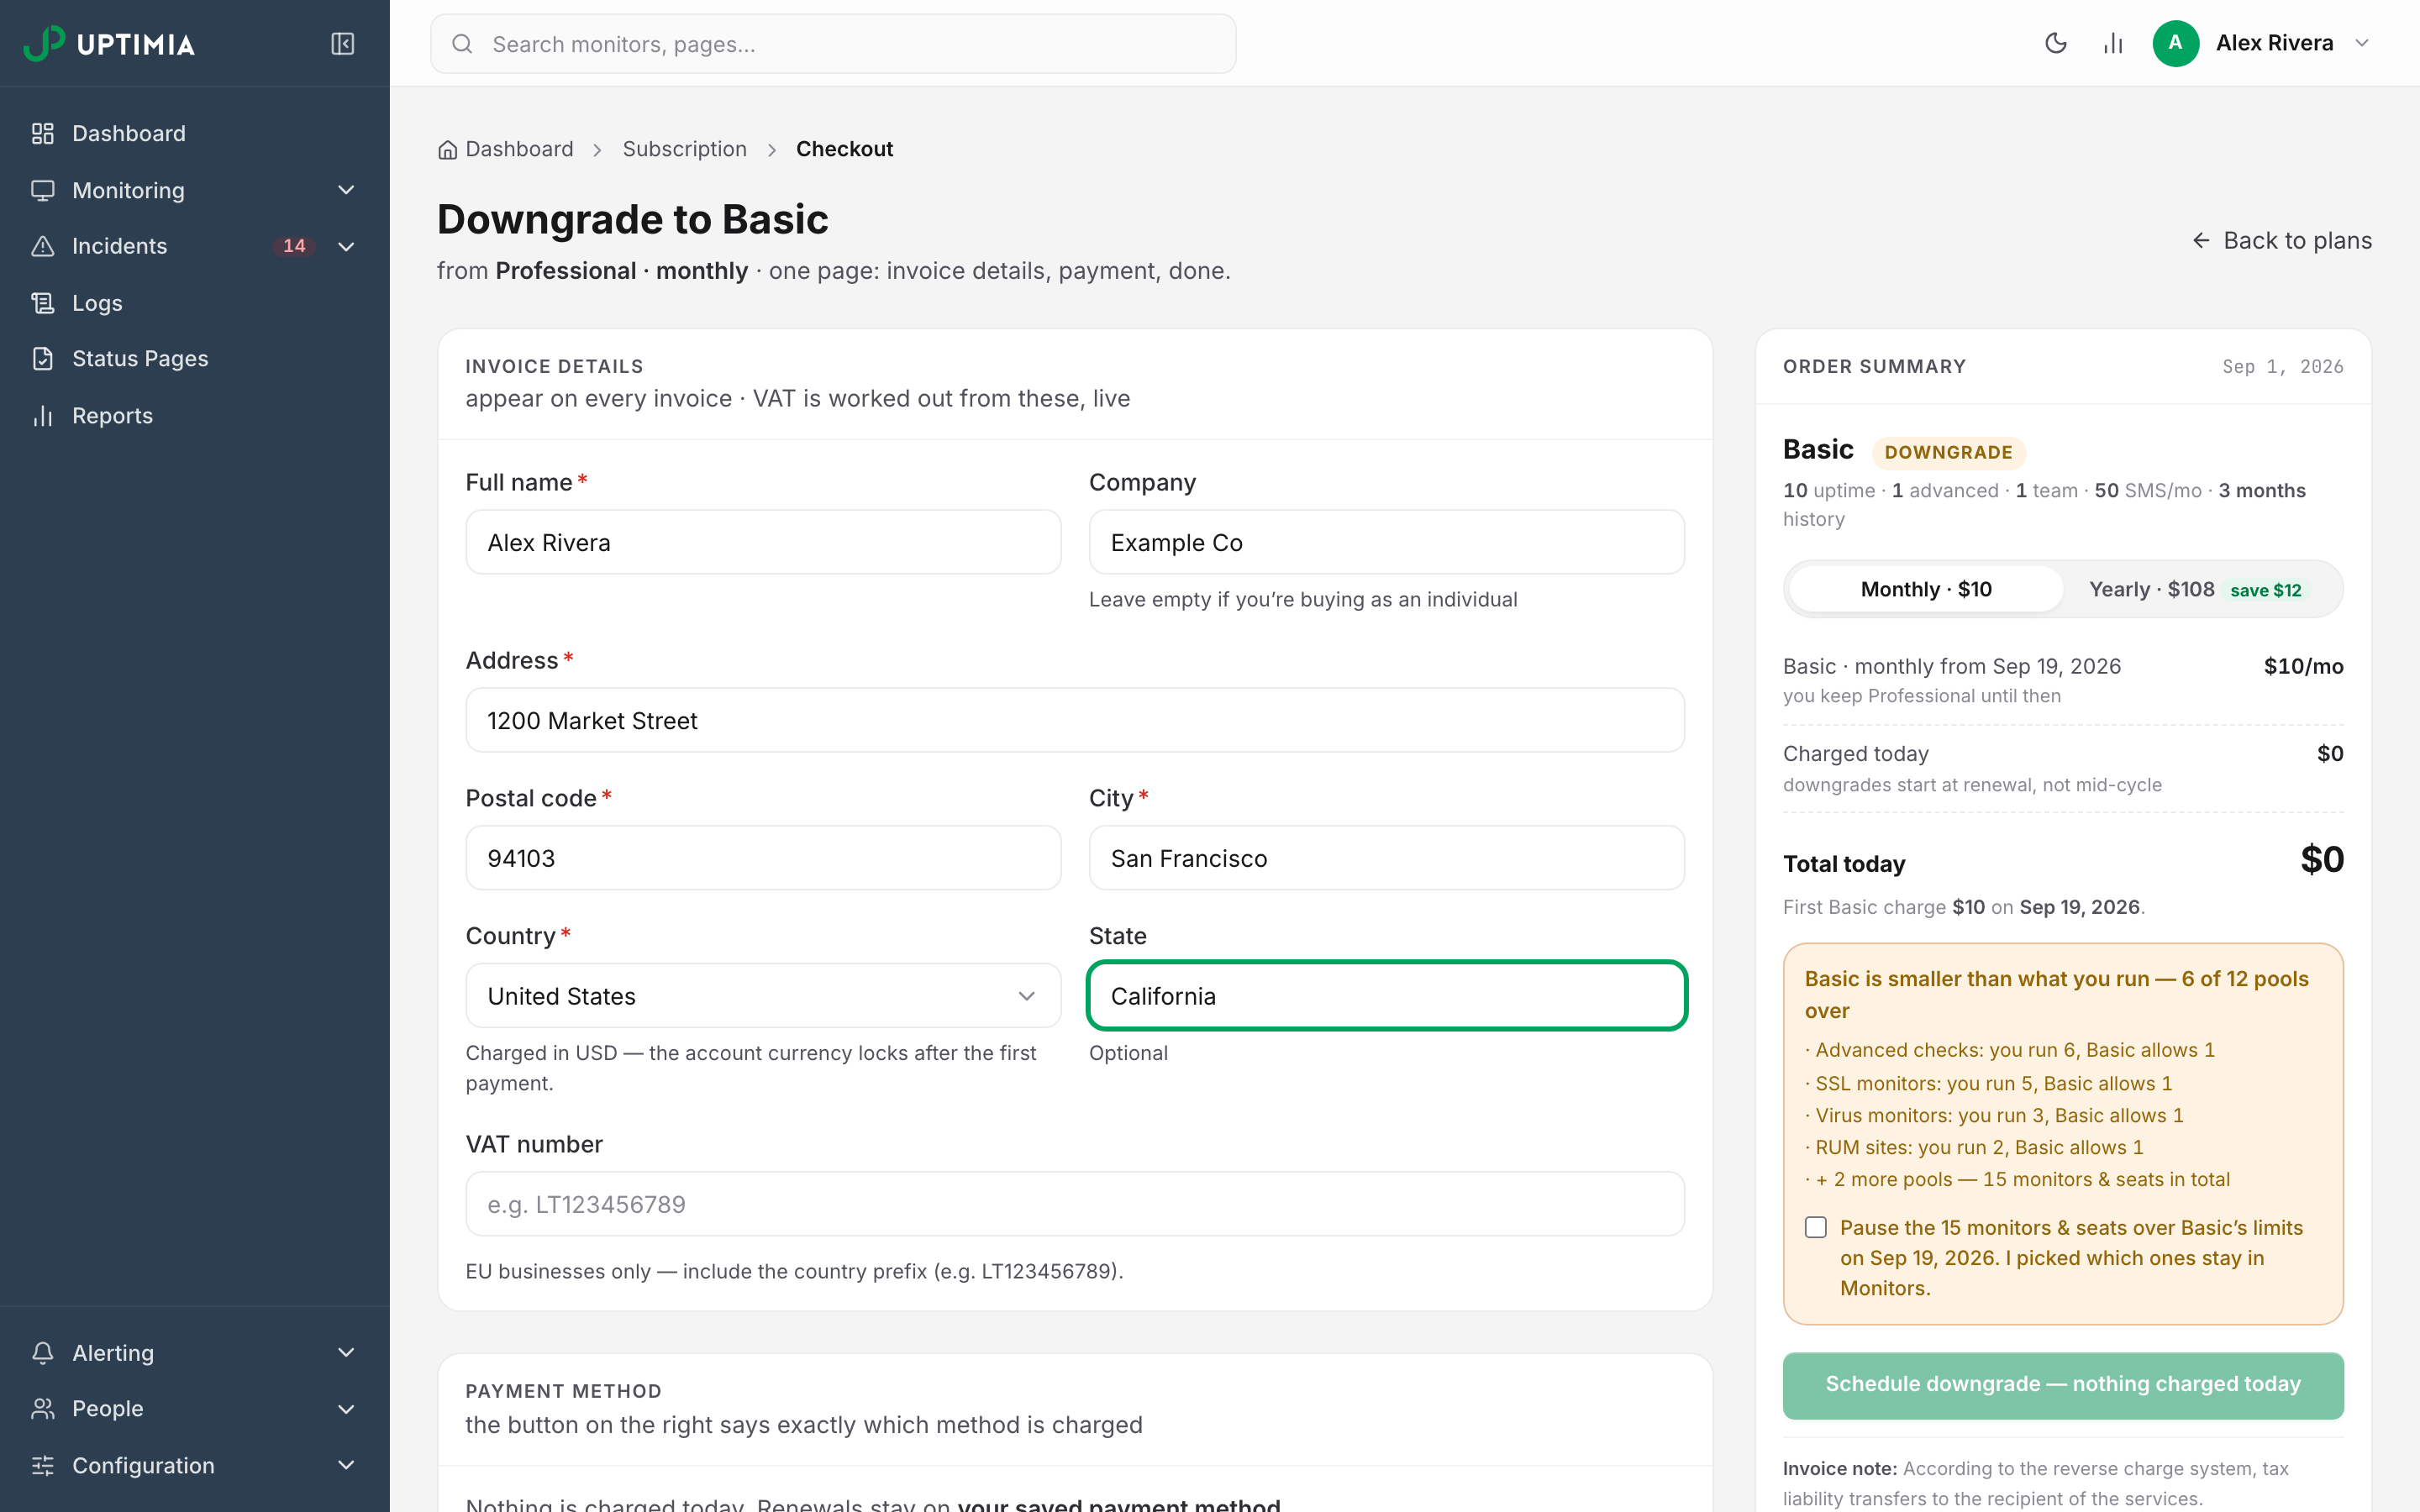Click the Incidents 14 badge
This screenshot has width=2420, height=1512.
click(294, 246)
